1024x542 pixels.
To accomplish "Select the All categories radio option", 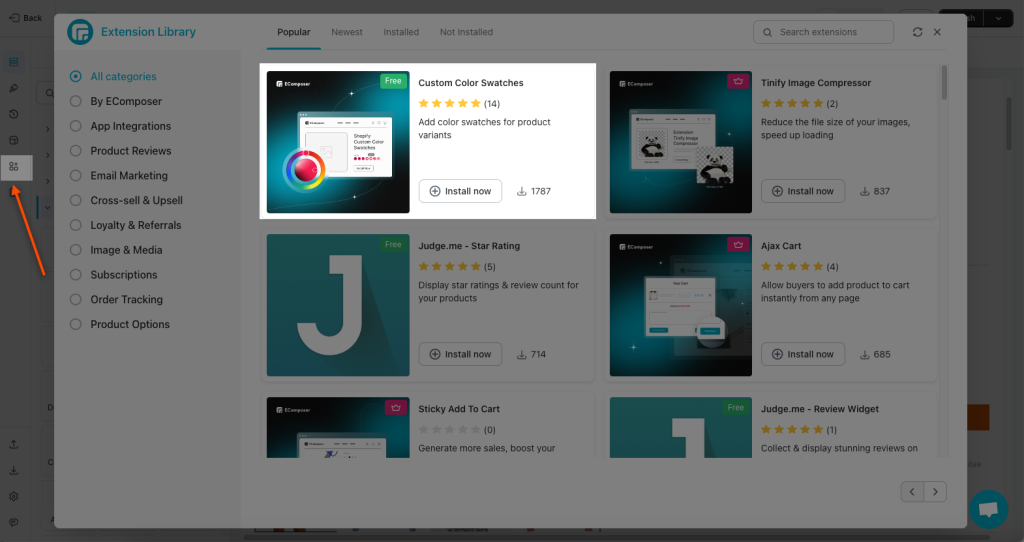I will click(x=76, y=76).
